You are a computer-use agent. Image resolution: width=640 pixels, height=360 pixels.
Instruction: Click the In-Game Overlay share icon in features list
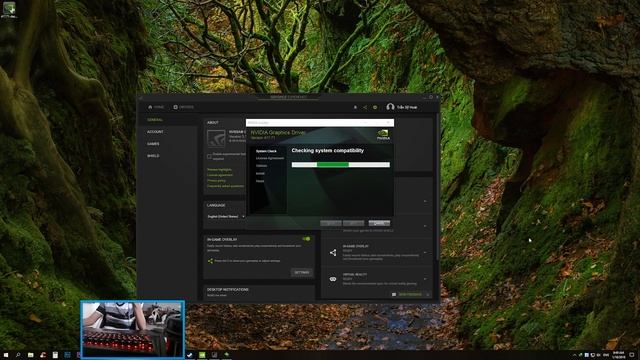pyautogui.click(x=333, y=253)
